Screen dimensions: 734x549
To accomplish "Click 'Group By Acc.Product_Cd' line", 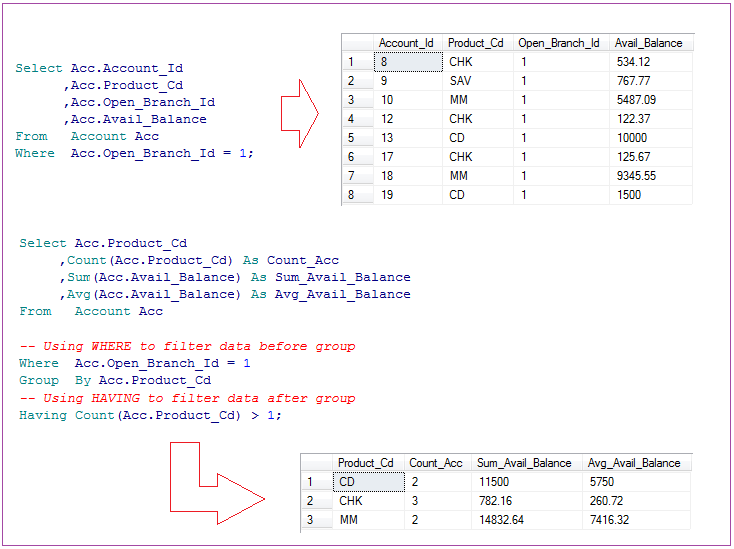I will pos(115,381).
